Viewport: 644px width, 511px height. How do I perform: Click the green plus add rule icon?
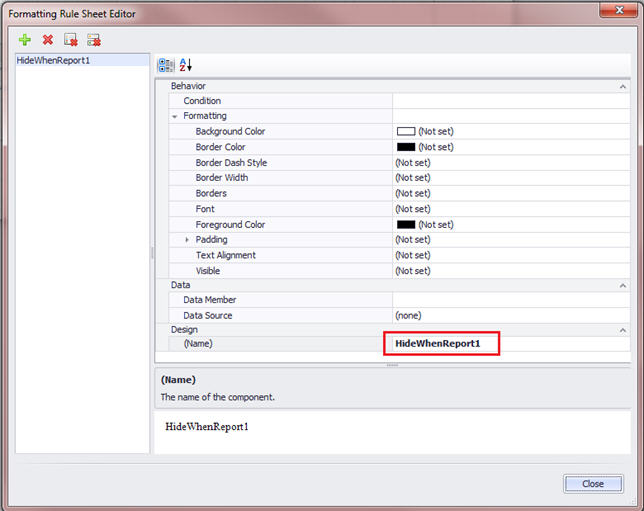point(25,39)
